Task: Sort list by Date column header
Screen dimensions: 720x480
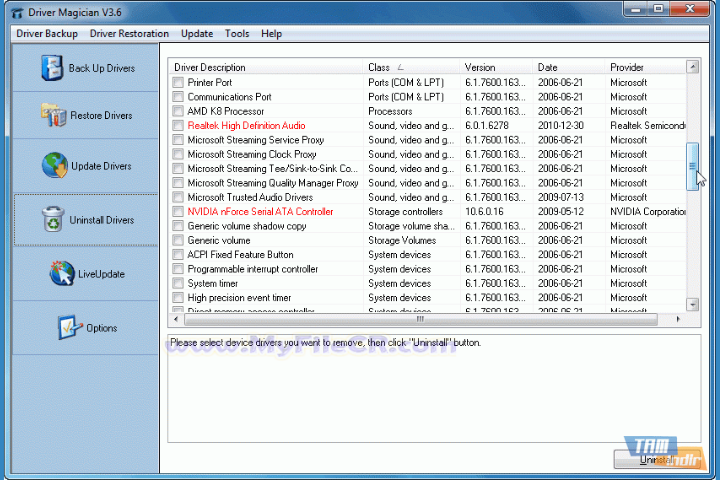Action: 568,68
